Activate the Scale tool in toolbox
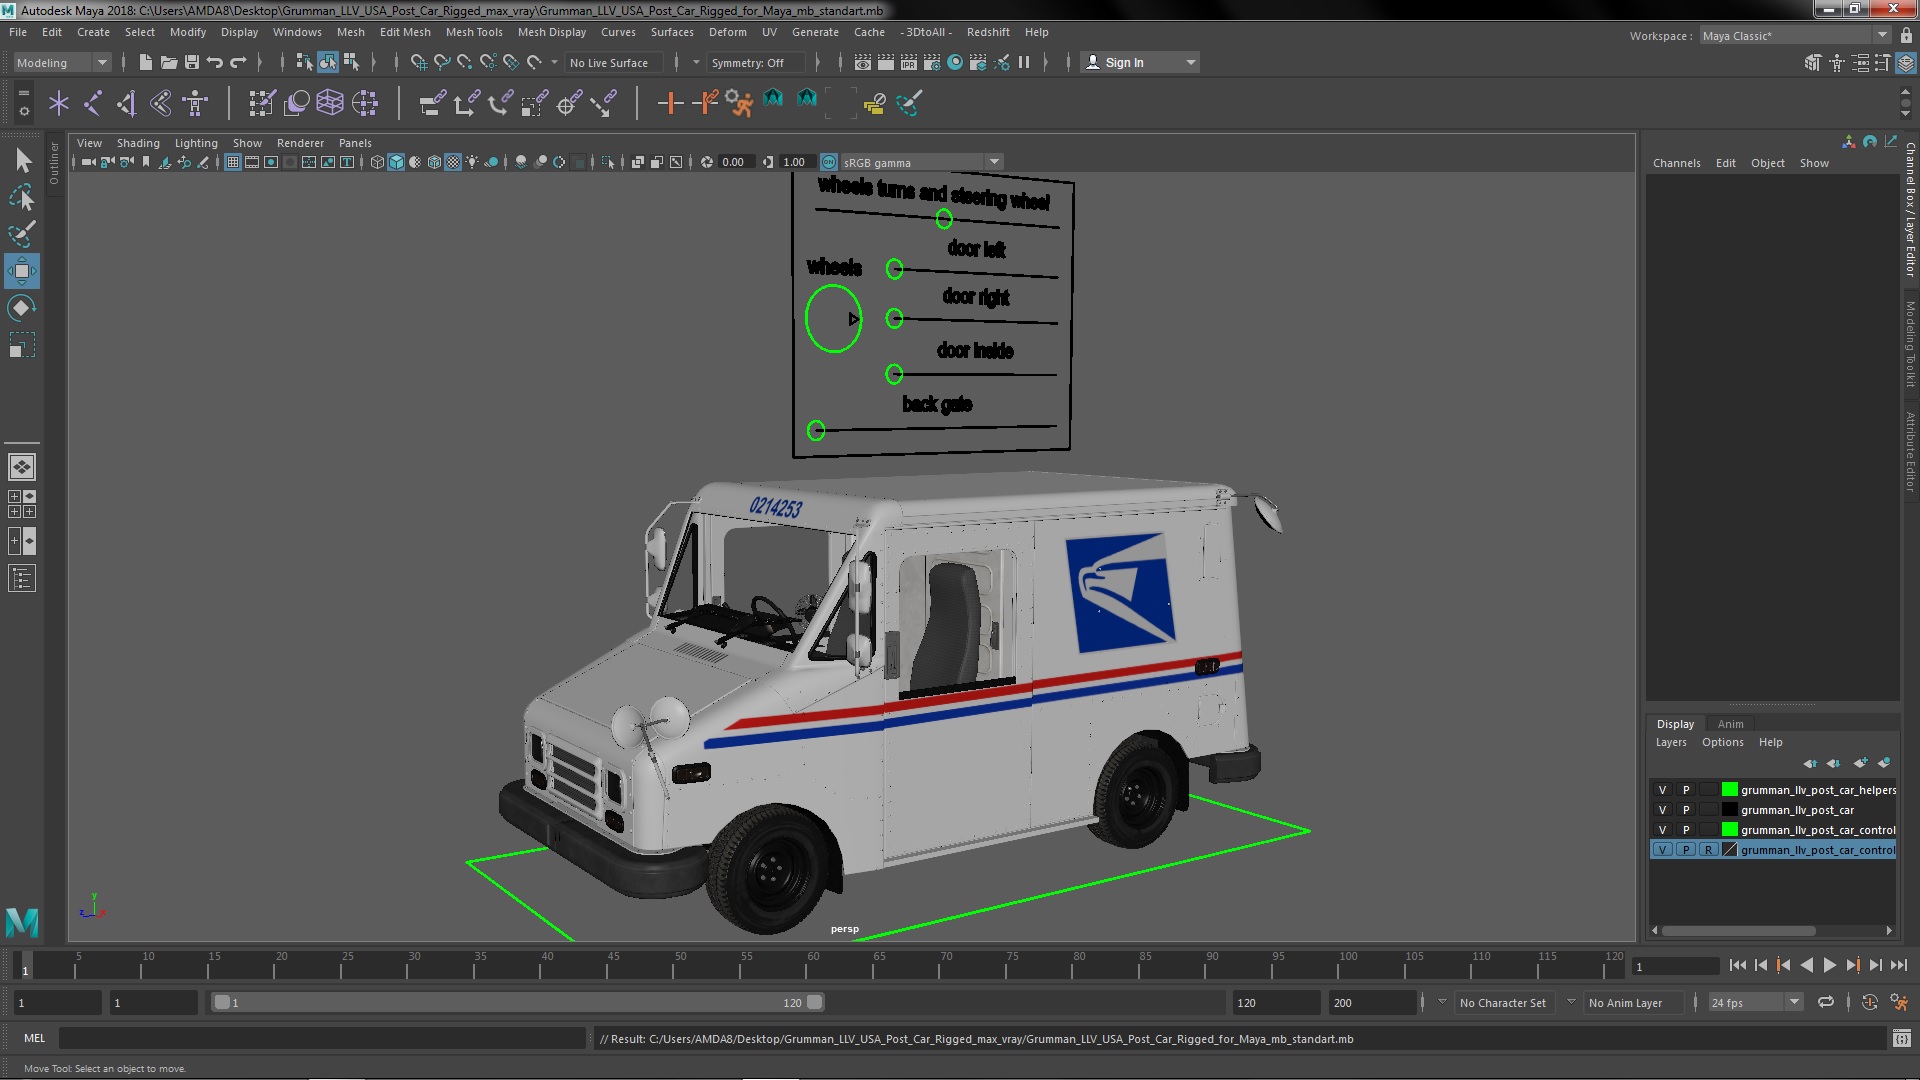This screenshot has height=1080, width=1920. pyautogui.click(x=22, y=345)
